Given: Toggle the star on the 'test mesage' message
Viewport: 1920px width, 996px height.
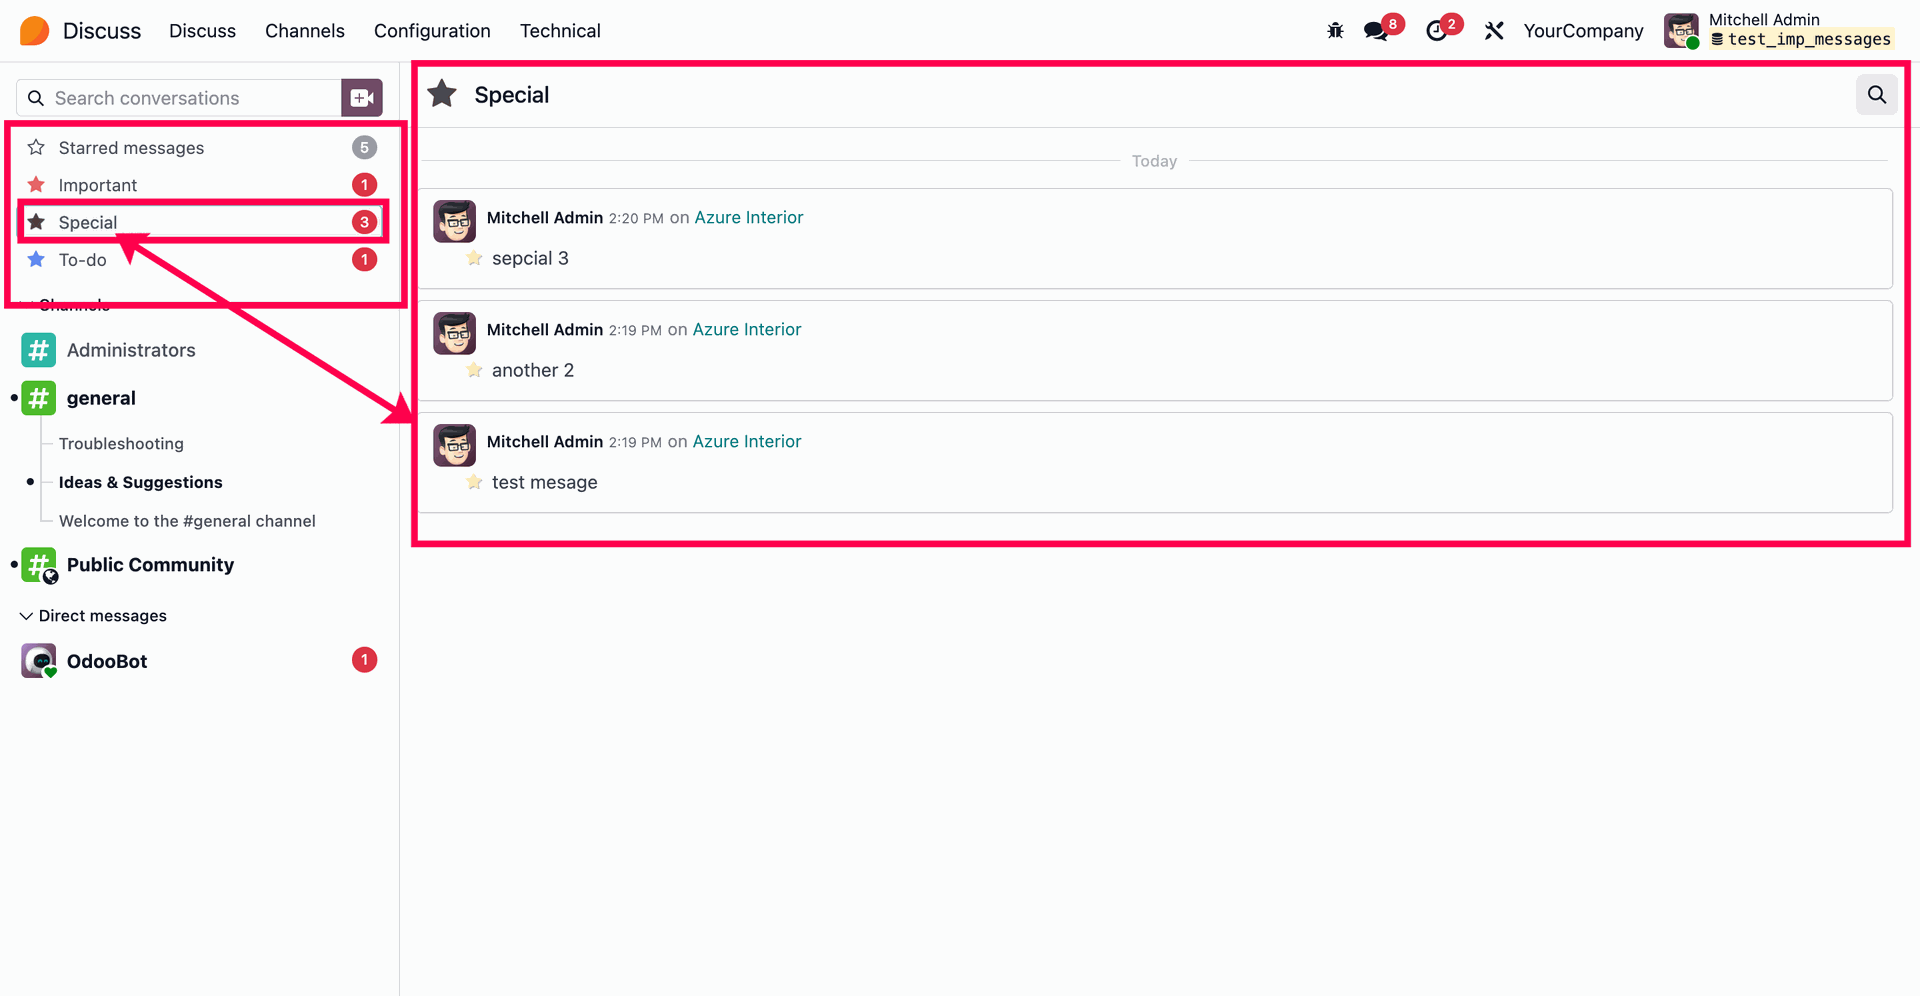Looking at the screenshot, I should coord(475,482).
